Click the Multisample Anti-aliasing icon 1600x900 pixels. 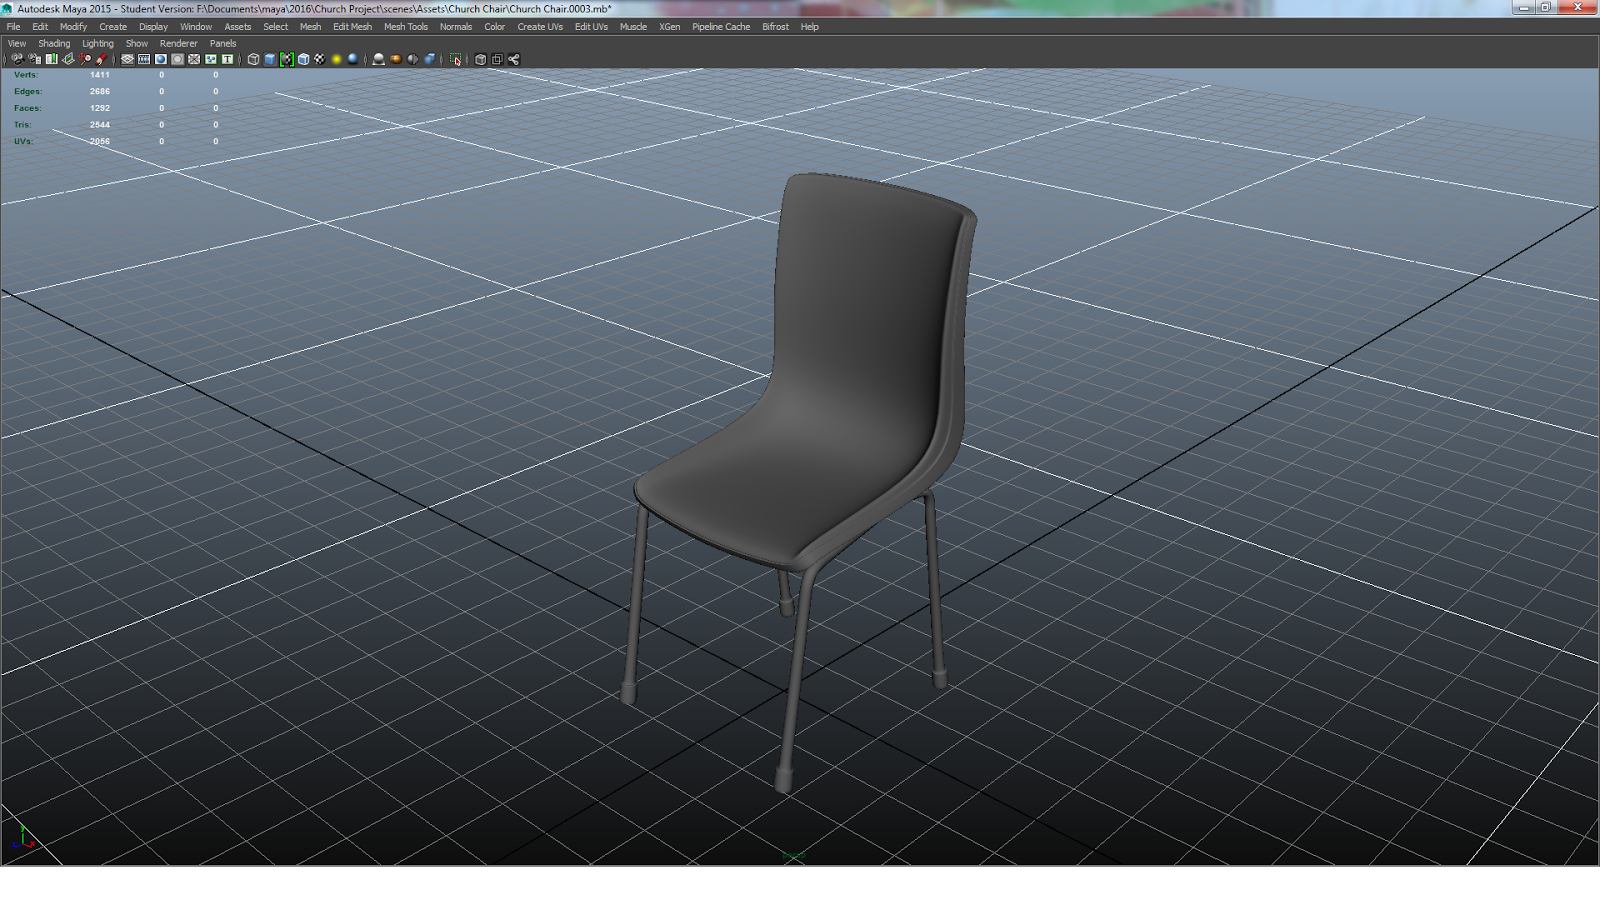(412, 59)
